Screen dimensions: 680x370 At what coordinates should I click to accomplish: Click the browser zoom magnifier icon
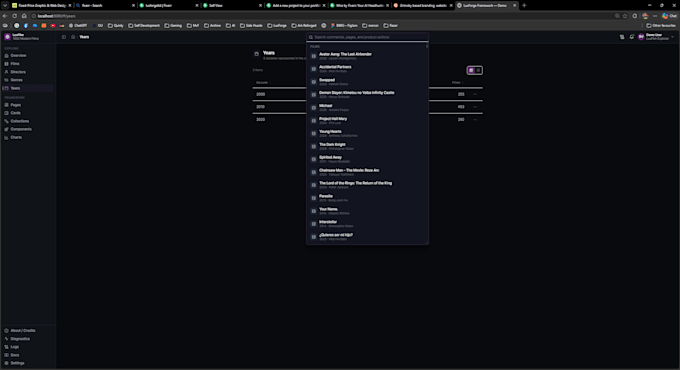coord(617,16)
